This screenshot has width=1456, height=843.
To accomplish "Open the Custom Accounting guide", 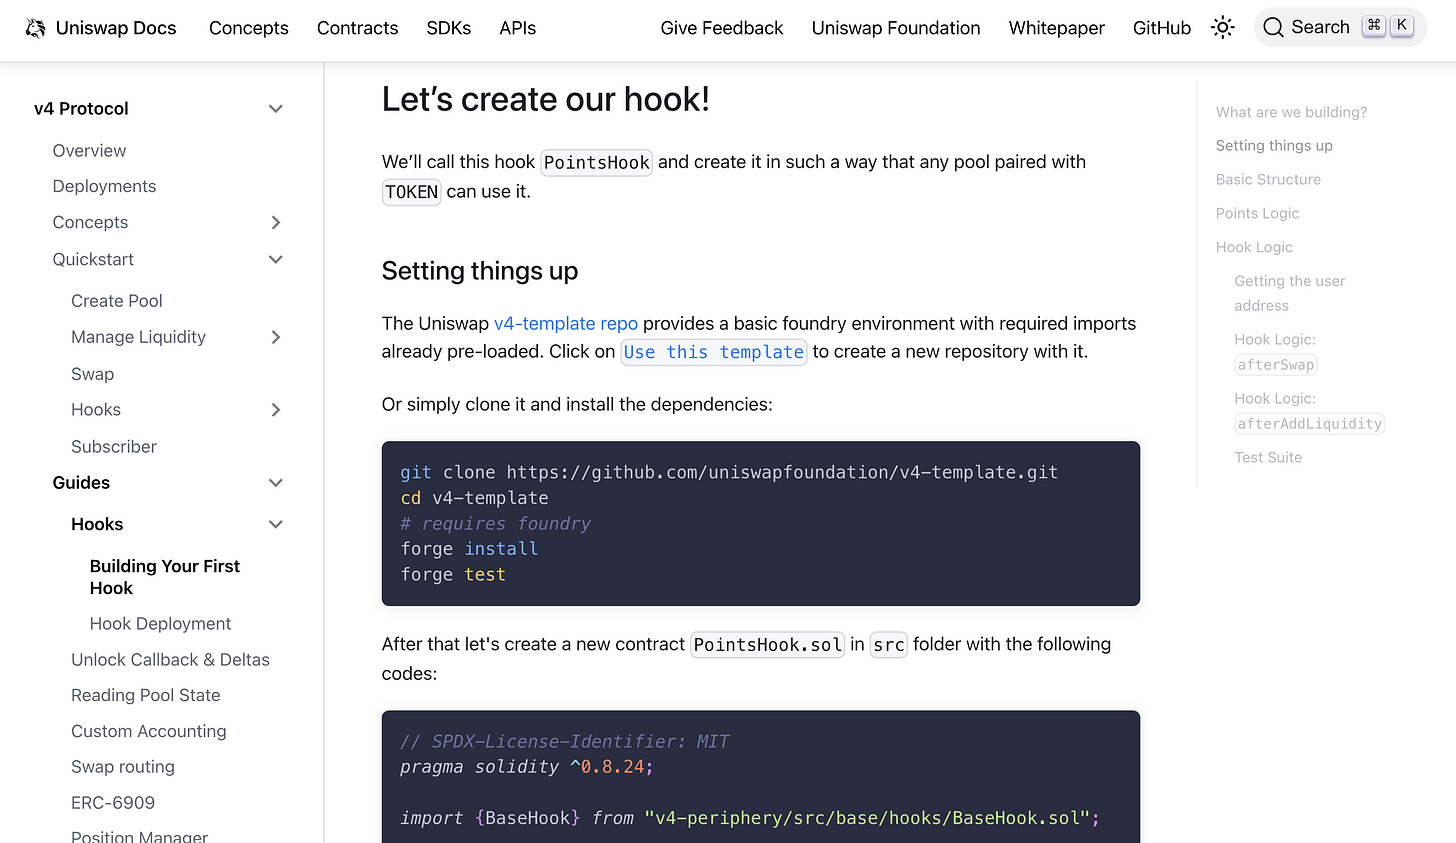I will [x=148, y=732].
